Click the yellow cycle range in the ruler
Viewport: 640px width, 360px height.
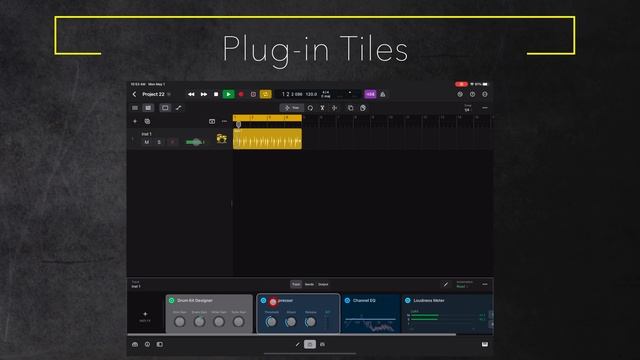click(267, 118)
